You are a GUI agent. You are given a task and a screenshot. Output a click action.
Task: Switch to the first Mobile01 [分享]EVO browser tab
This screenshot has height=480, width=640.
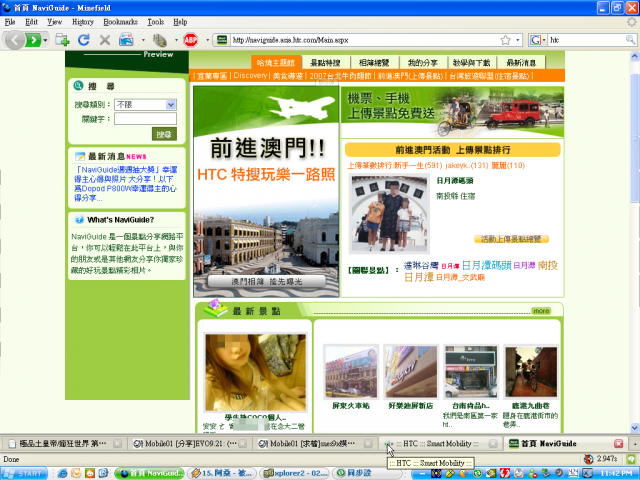point(189,444)
